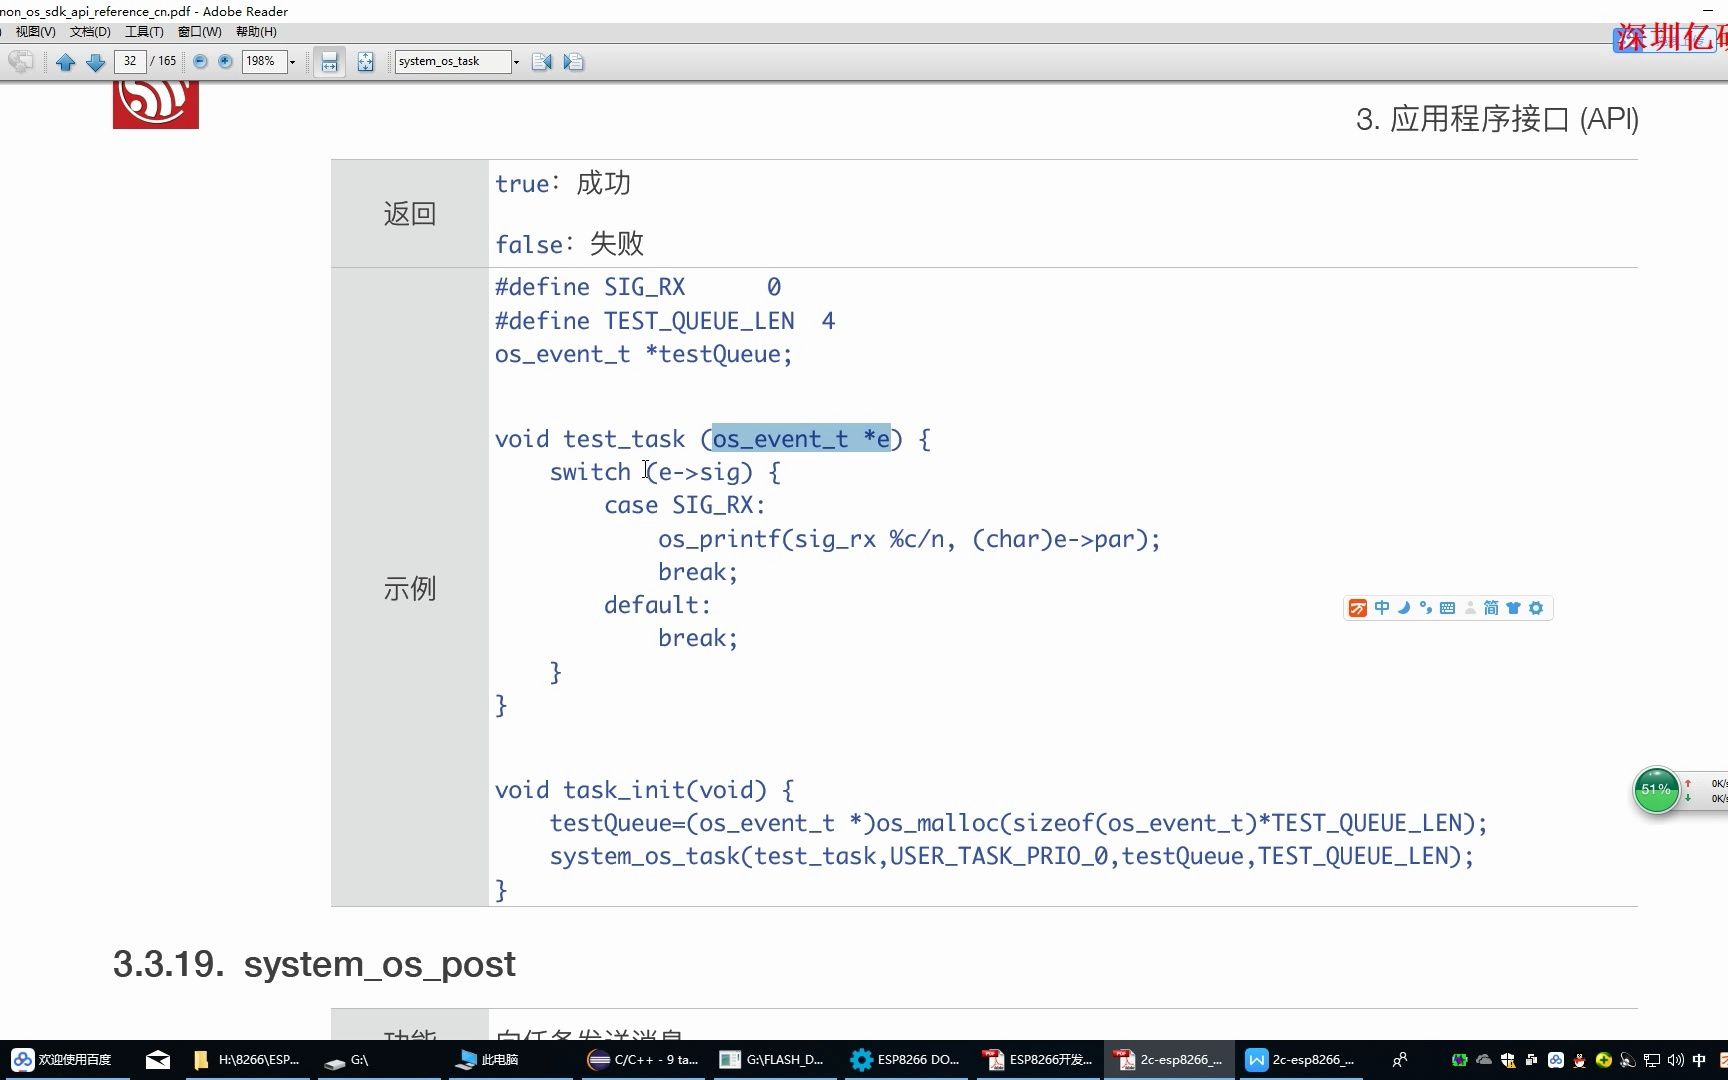
Task: Toggle simplified Chinese with 简 icon
Action: pyautogui.click(x=1493, y=607)
